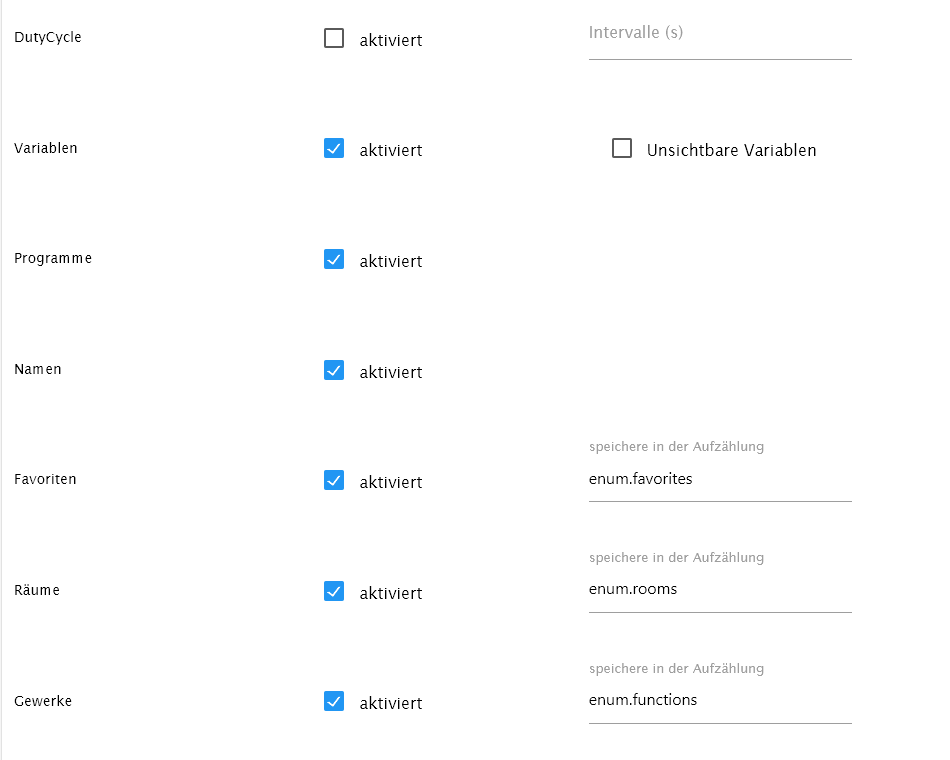Uncheck the Variablen aktiviert checkbox

(x=334, y=148)
